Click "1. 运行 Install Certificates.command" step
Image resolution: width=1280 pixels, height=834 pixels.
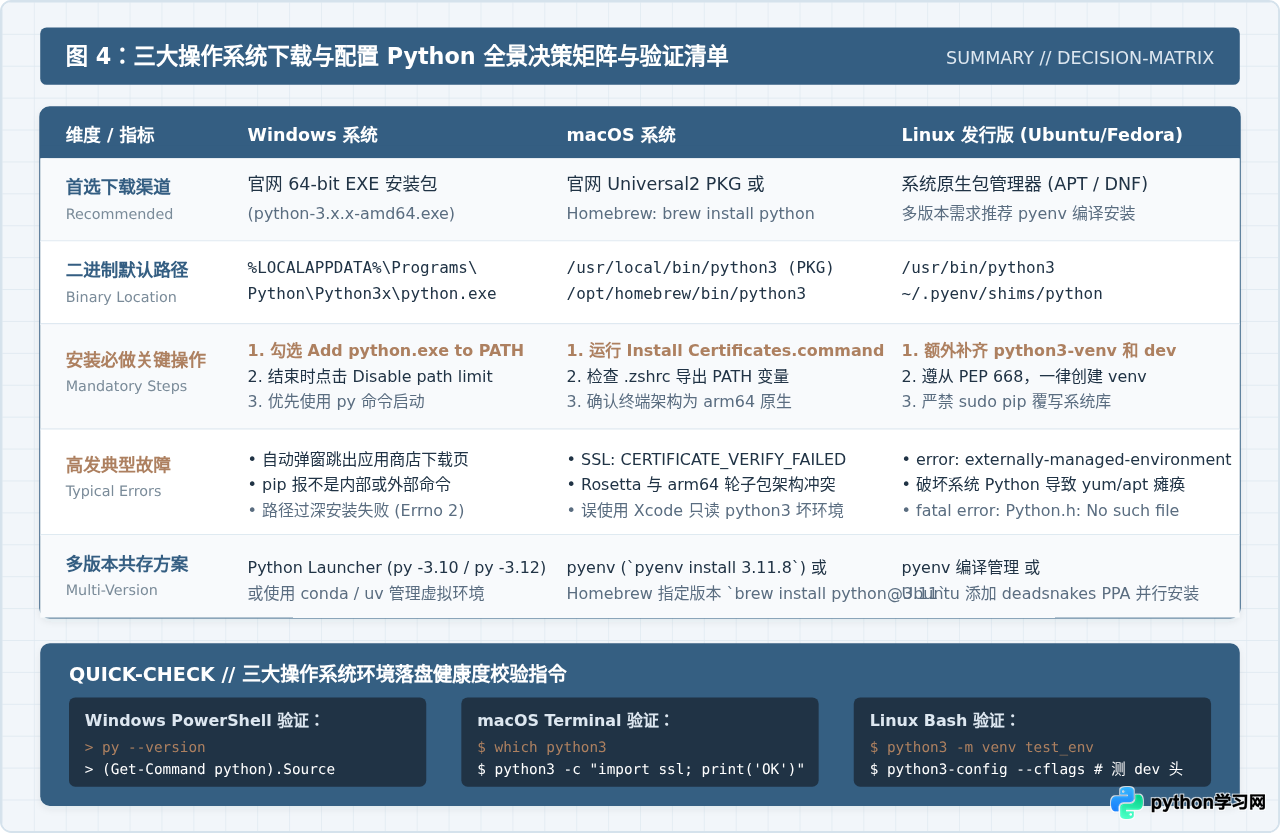[725, 351]
